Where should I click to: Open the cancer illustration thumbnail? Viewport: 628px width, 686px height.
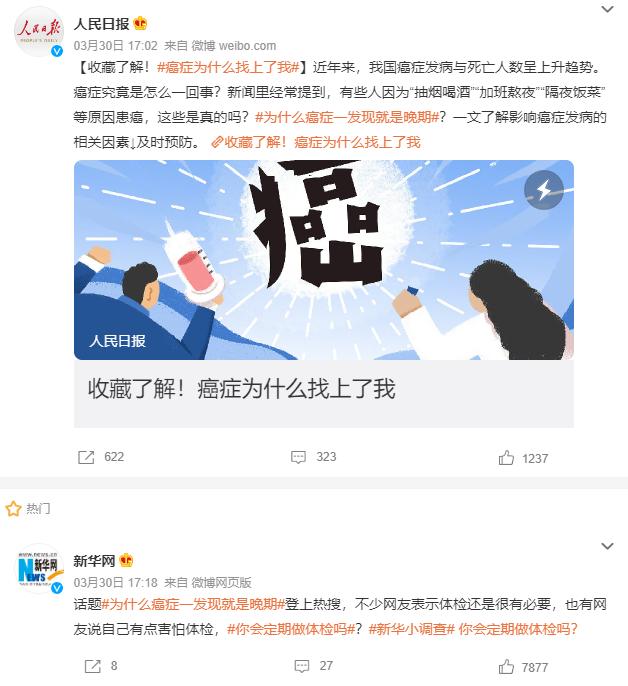[x=324, y=260]
